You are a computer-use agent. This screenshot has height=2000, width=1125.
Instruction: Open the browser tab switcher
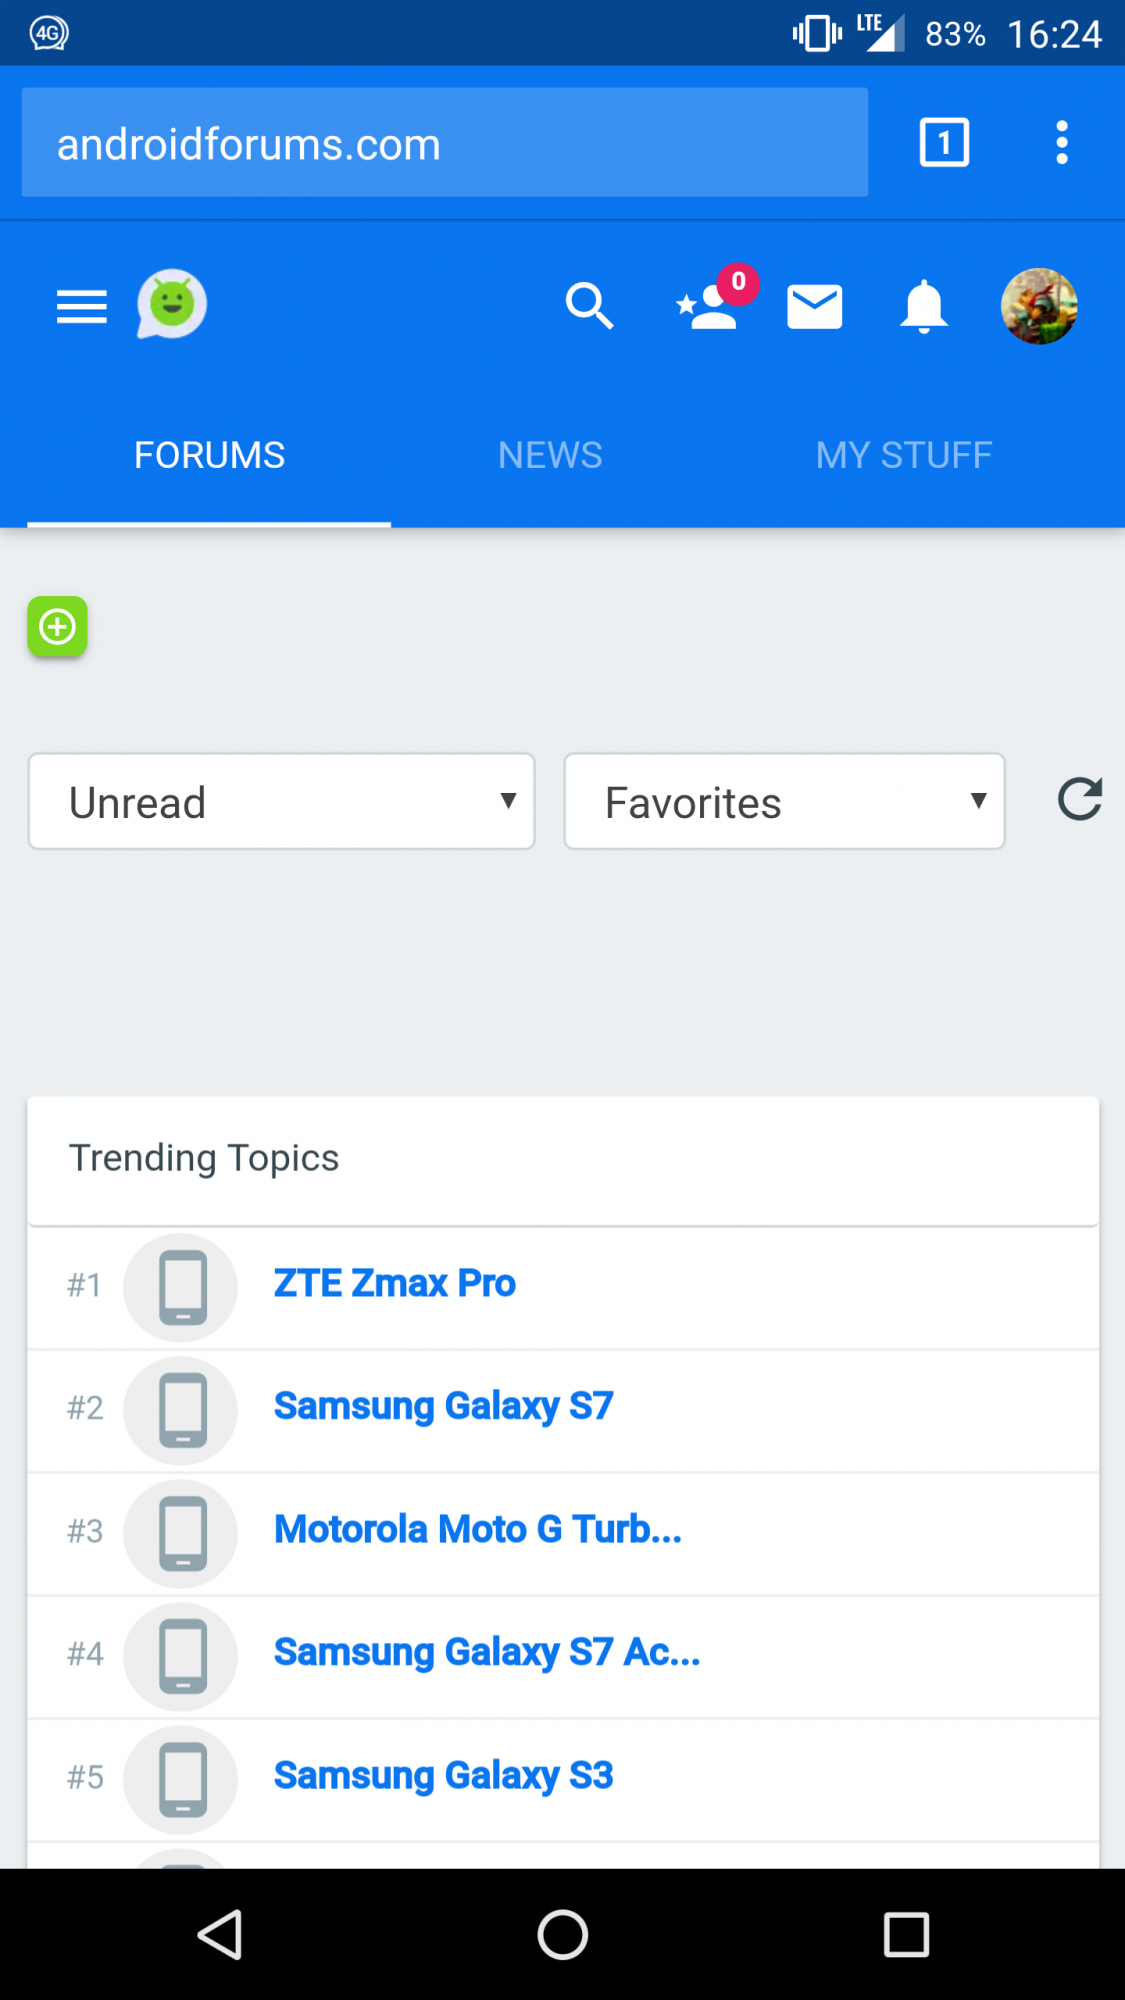(944, 142)
